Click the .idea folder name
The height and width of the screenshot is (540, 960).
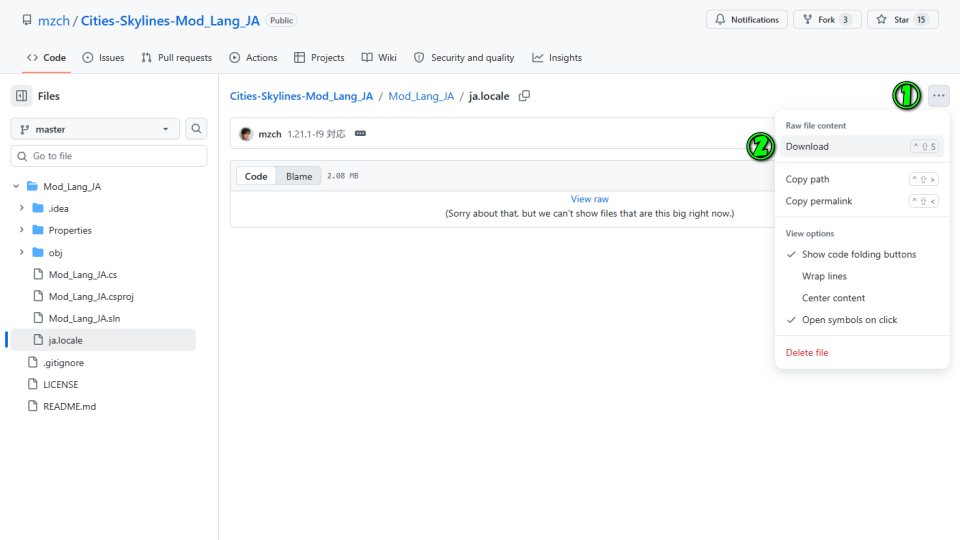(x=58, y=208)
